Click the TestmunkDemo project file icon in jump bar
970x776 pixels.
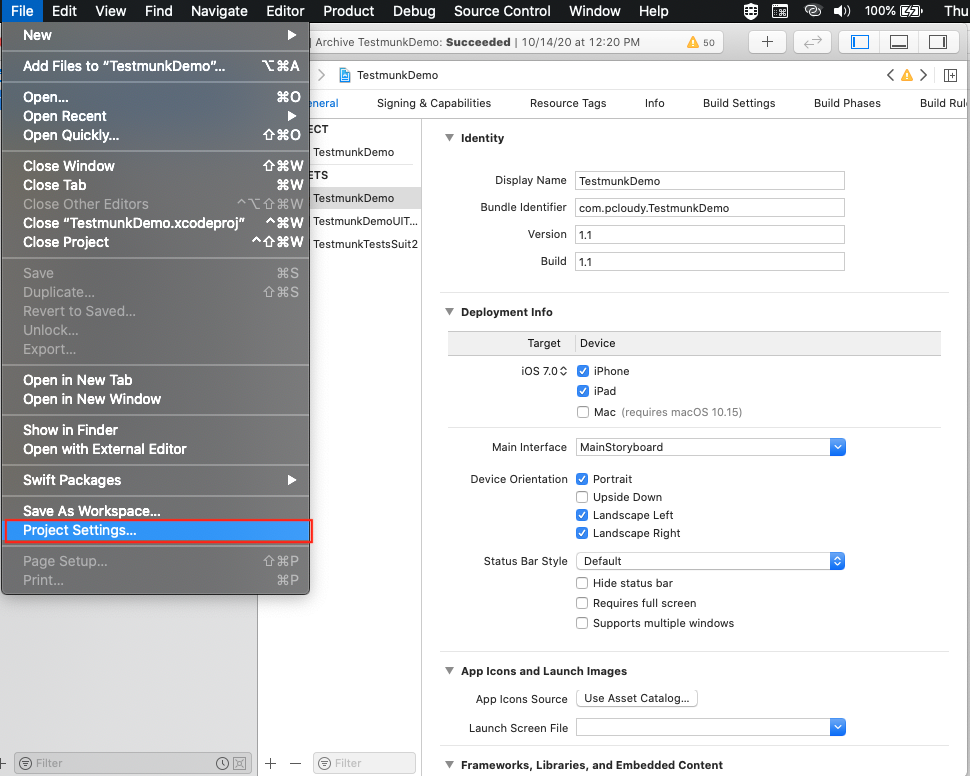(345, 75)
